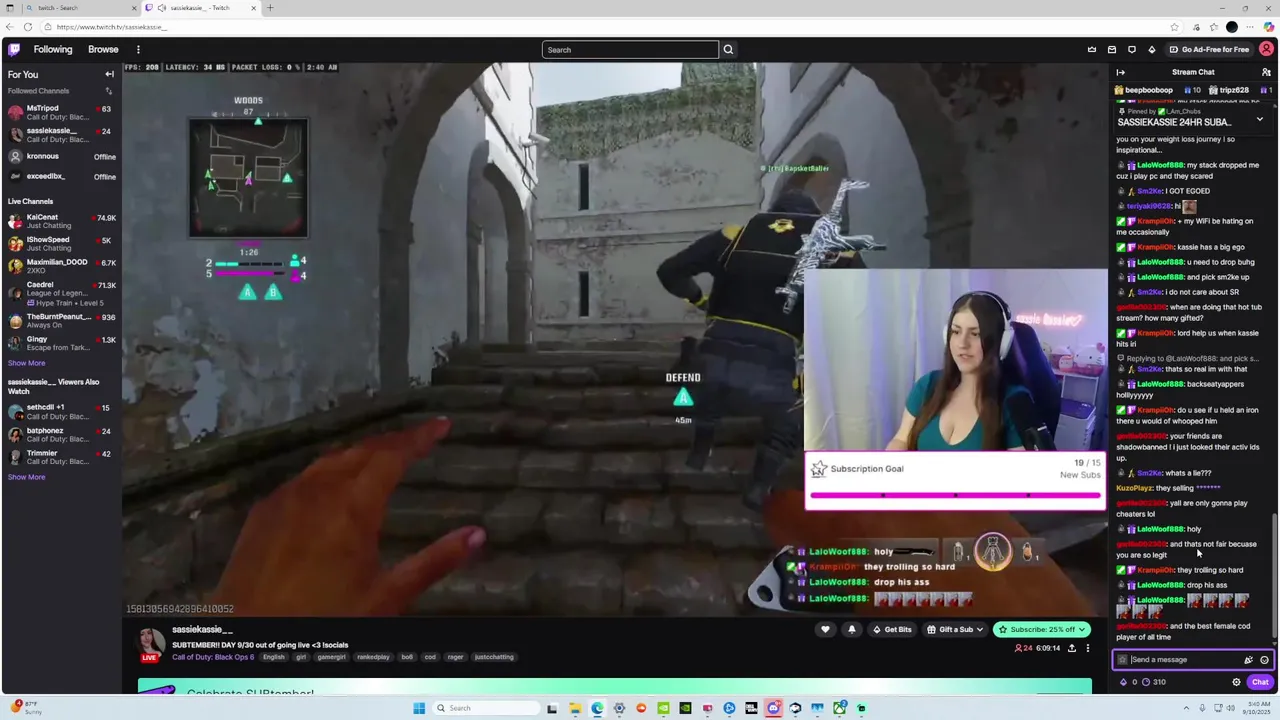
Task: Open the top navigation more-options menu
Action: click(x=138, y=49)
